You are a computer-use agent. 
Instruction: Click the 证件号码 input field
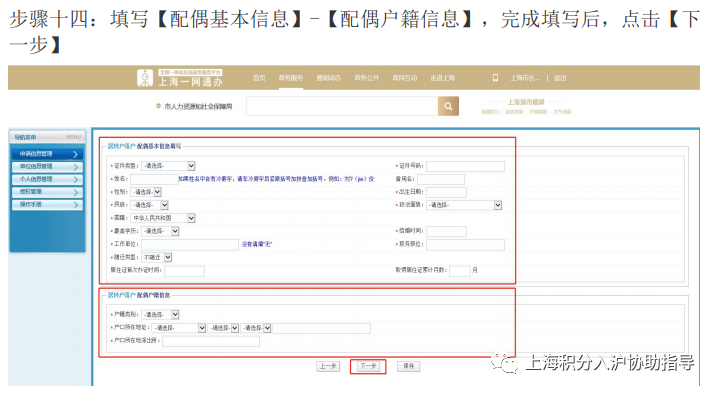(x=466, y=166)
